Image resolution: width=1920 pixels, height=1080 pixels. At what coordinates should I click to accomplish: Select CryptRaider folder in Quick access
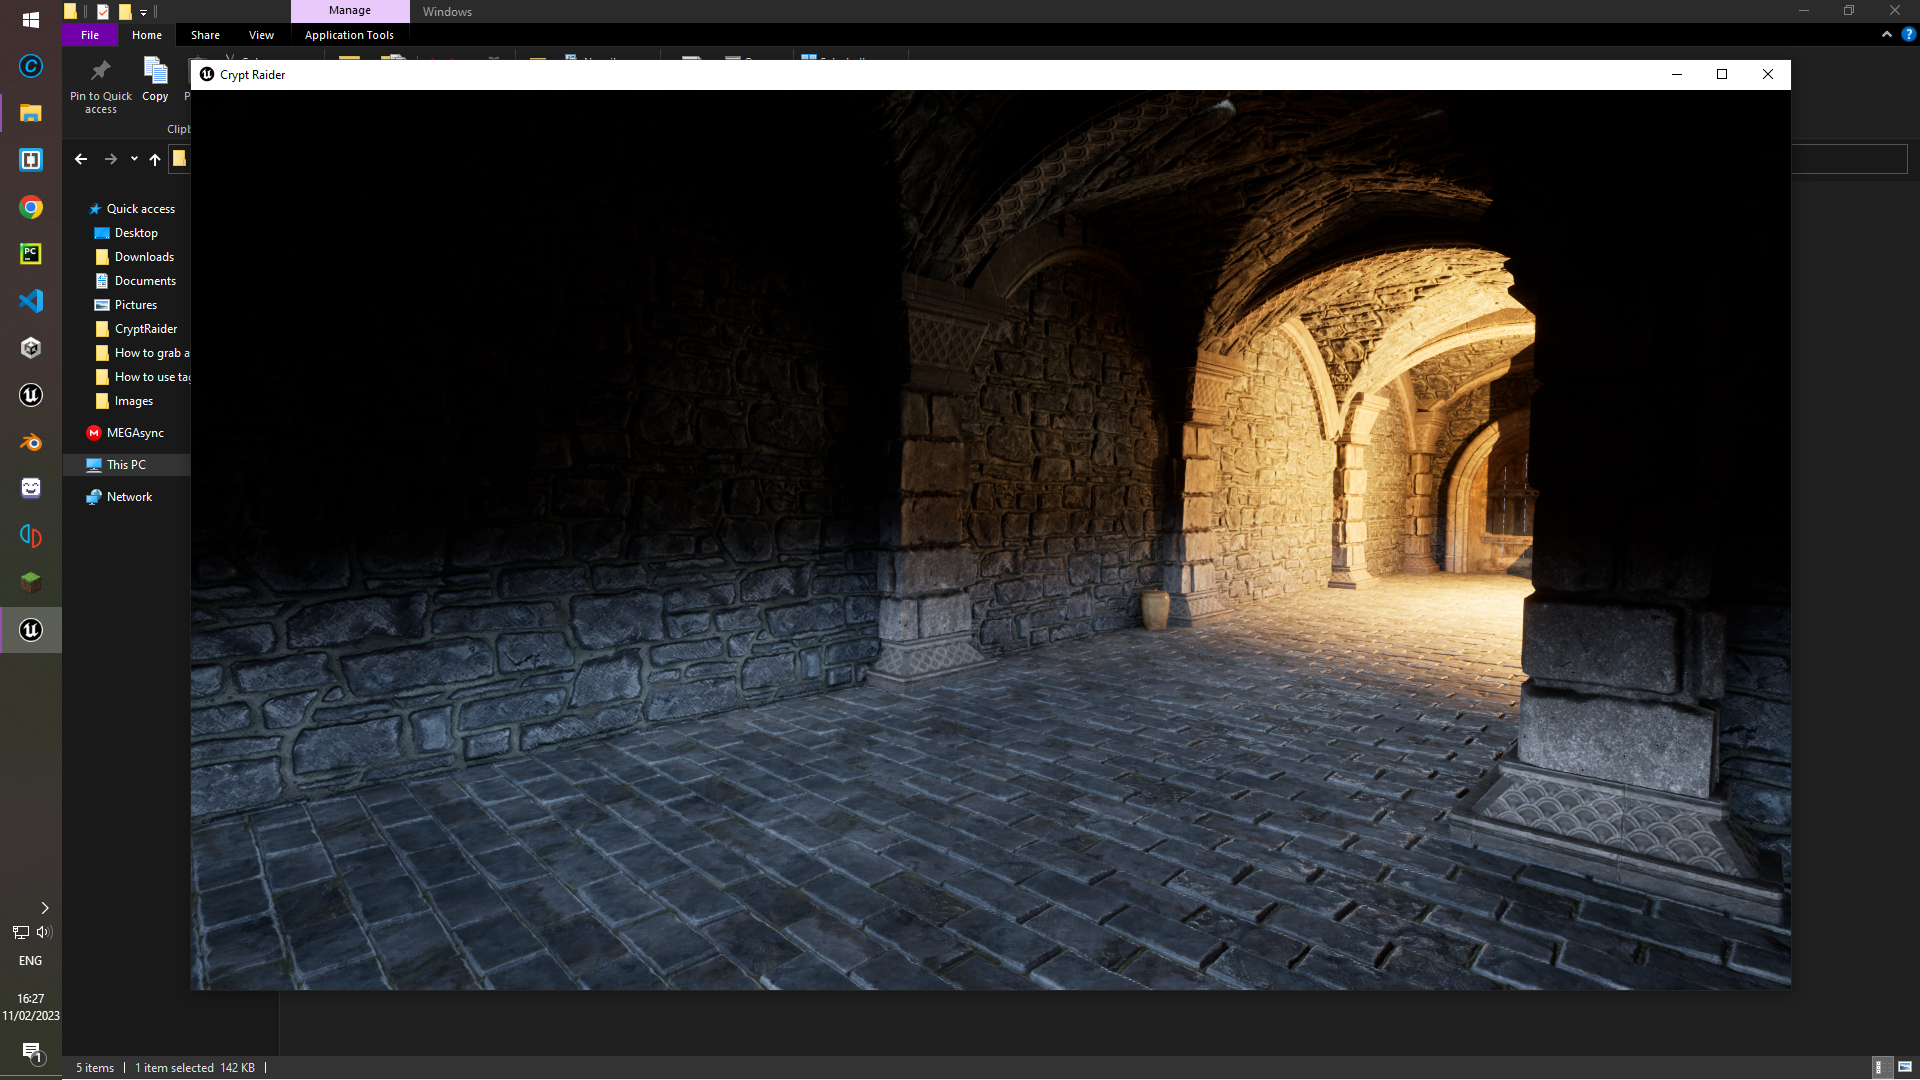145,329
